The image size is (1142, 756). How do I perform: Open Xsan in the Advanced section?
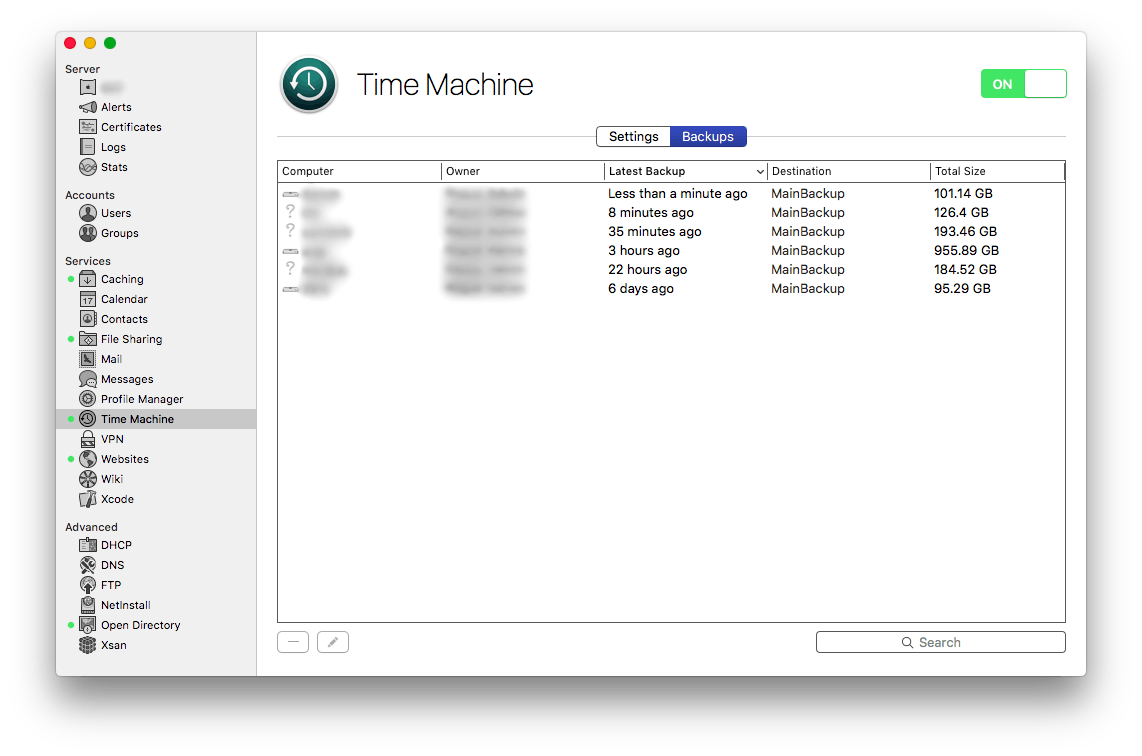[103, 645]
